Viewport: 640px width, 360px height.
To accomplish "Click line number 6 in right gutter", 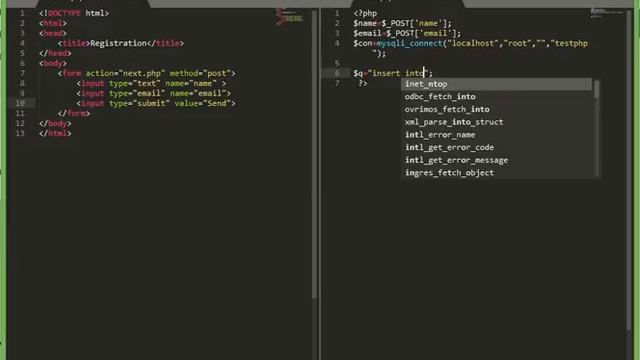I will (337, 73).
